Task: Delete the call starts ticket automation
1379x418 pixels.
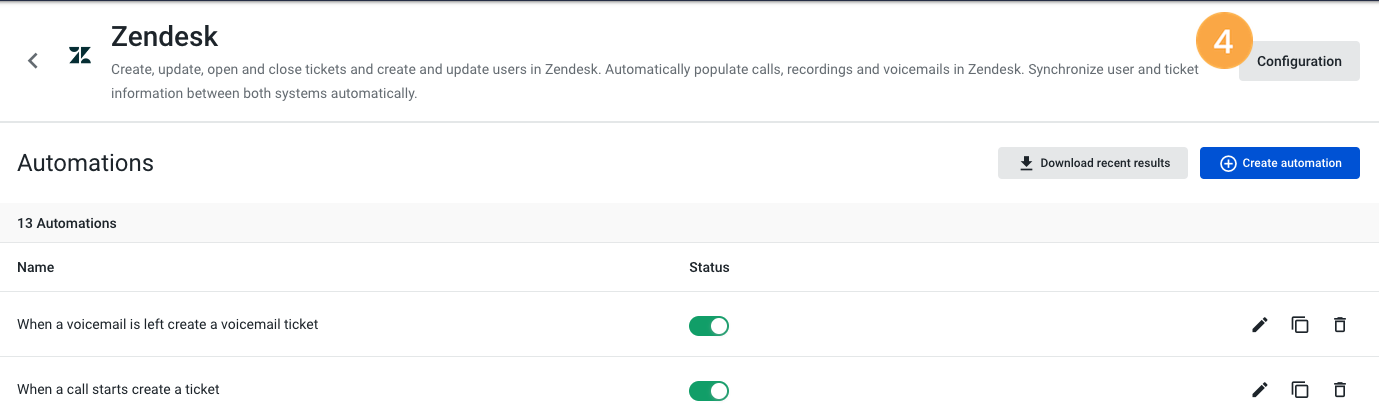Action: tap(1340, 389)
